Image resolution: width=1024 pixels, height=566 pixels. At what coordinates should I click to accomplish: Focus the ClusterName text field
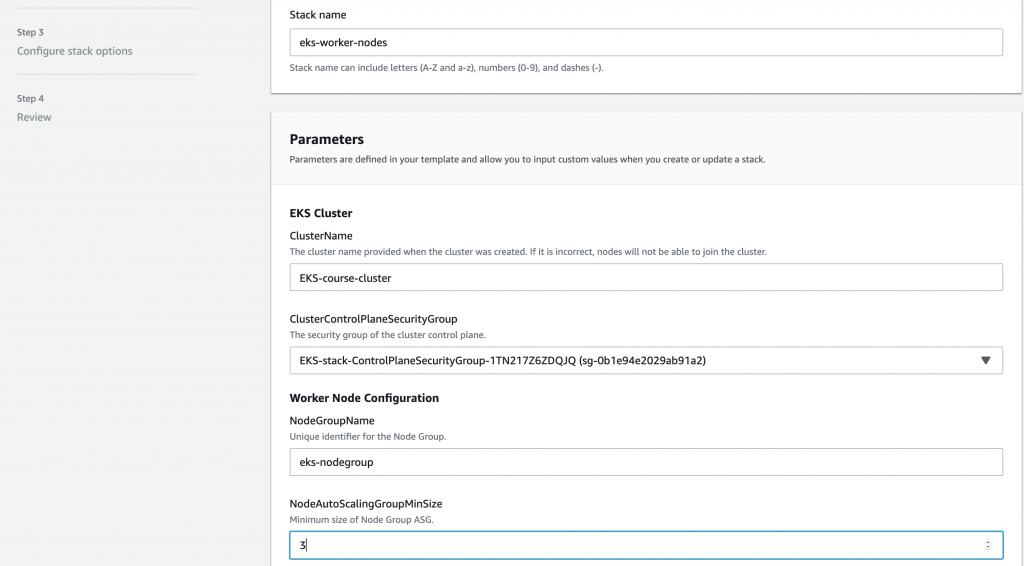click(x=645, y=277)
